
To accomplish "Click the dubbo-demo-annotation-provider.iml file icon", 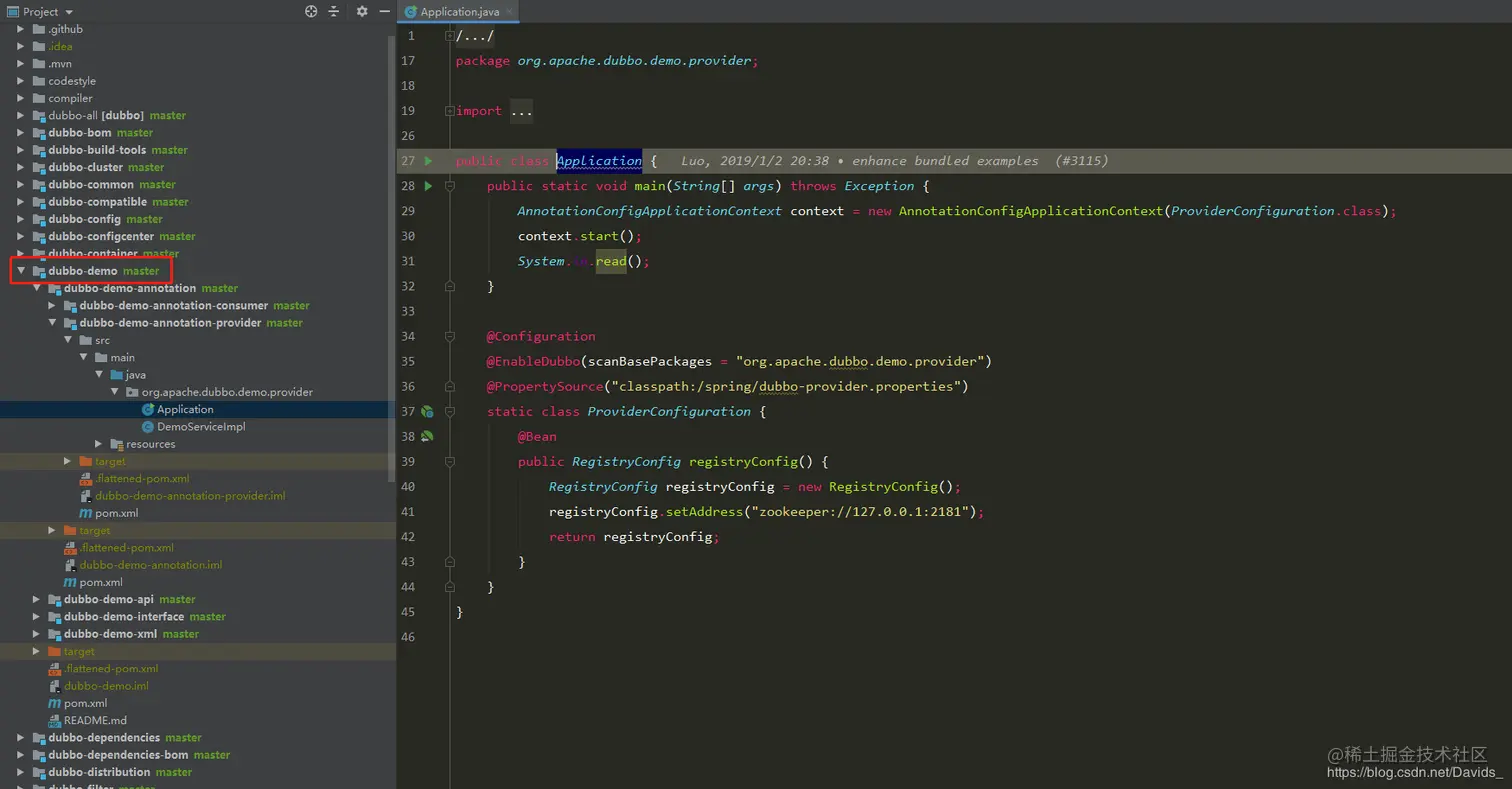I will (85, 496).
